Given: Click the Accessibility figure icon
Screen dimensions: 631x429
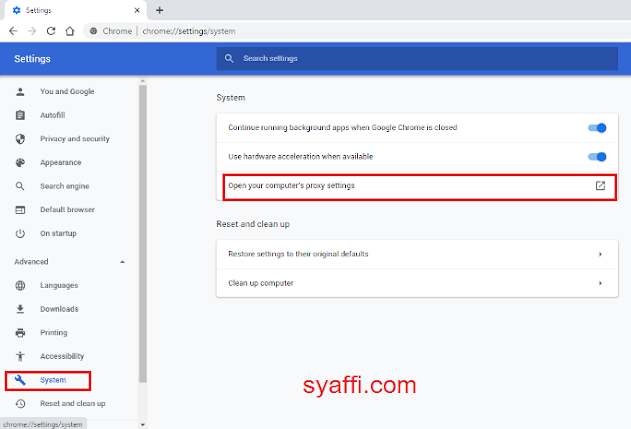Looking at the screenshot, I should pos(20,356).
